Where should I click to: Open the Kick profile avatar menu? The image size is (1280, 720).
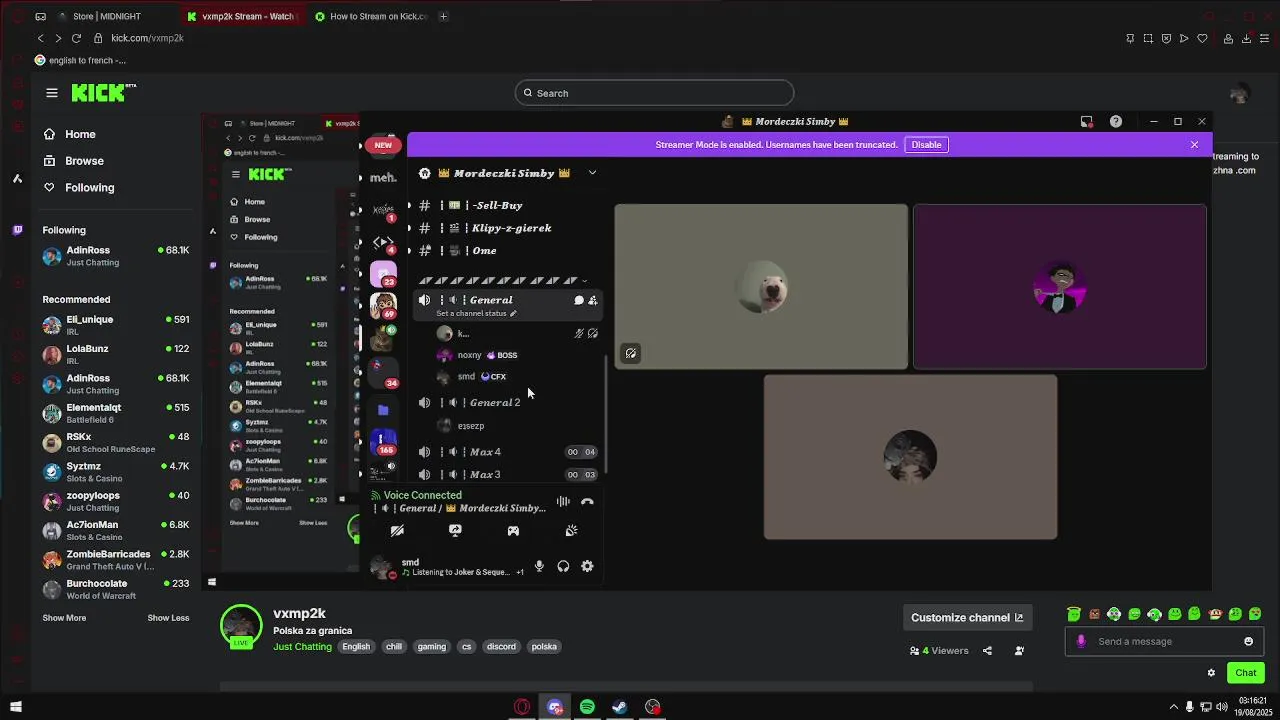point(1240,93)
